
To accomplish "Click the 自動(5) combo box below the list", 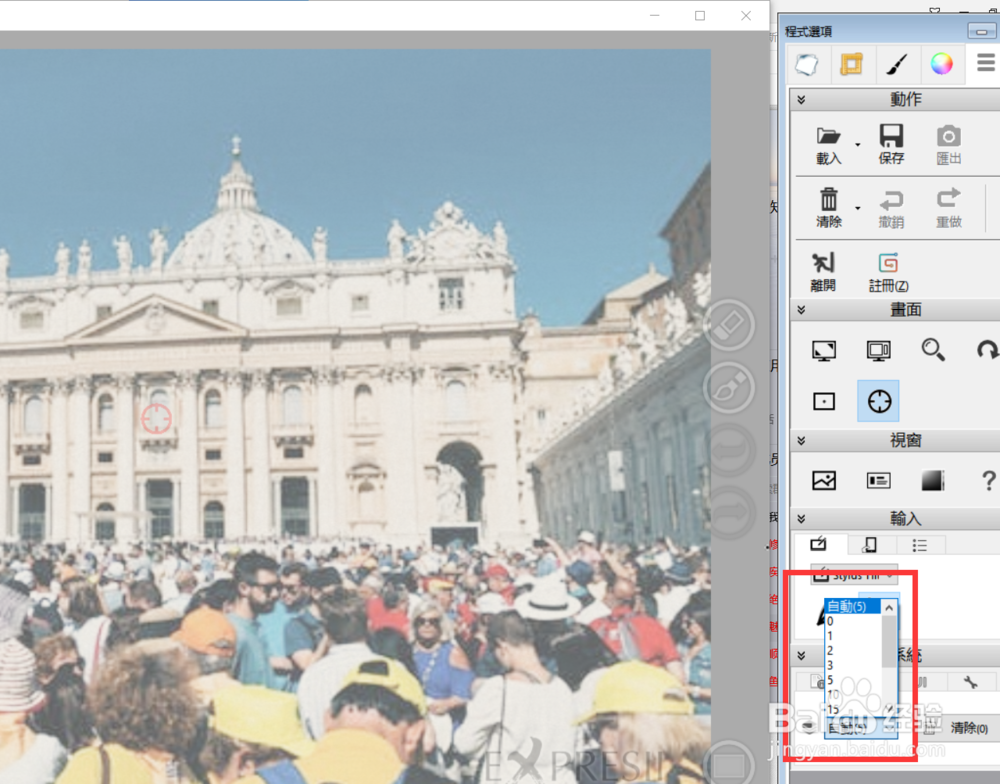I will pyautogui.click(x=861, y=728).
